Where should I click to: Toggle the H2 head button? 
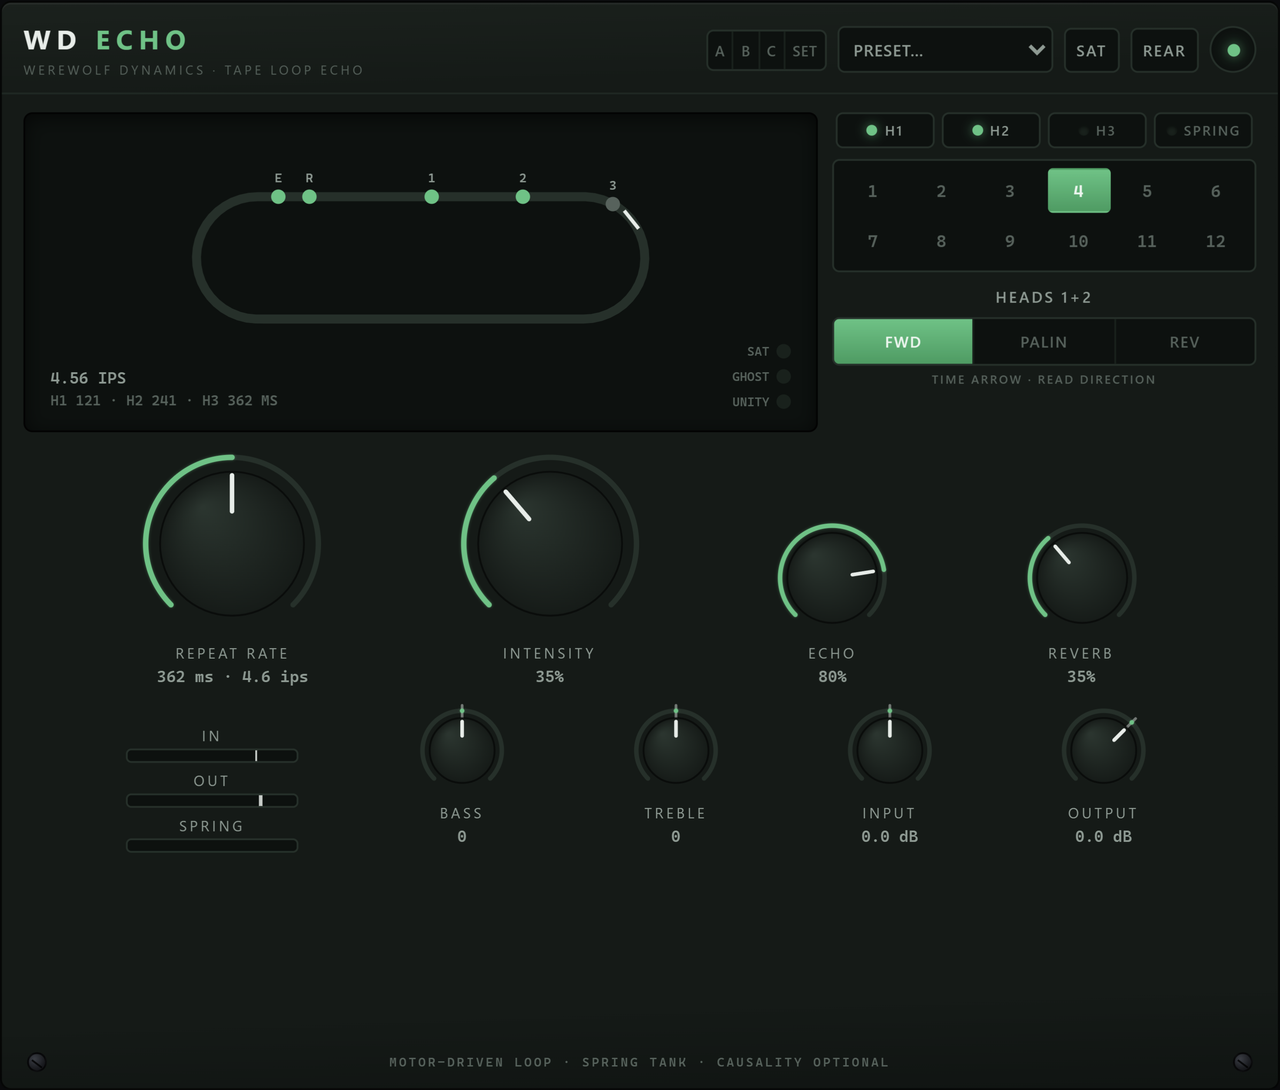pos(991,130)
